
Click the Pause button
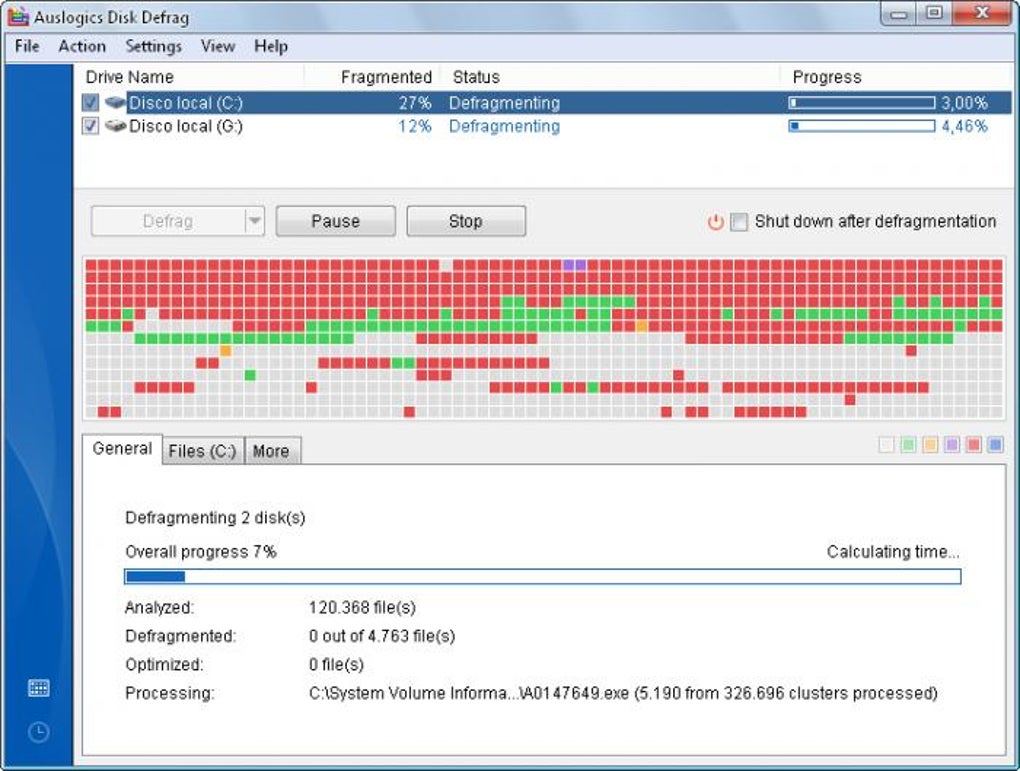(336, 221)
